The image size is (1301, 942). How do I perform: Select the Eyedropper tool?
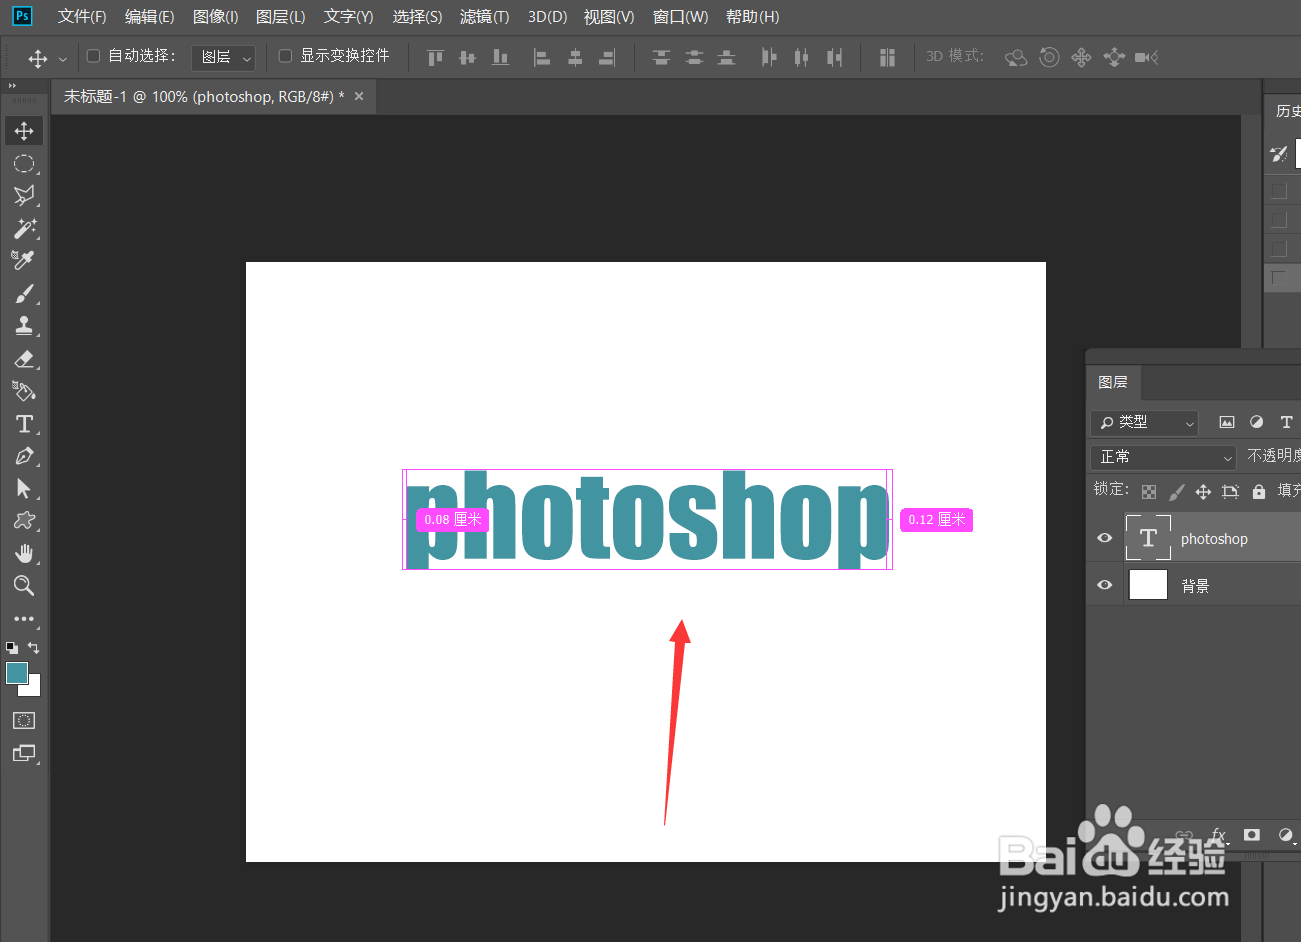tap(24, 260)
